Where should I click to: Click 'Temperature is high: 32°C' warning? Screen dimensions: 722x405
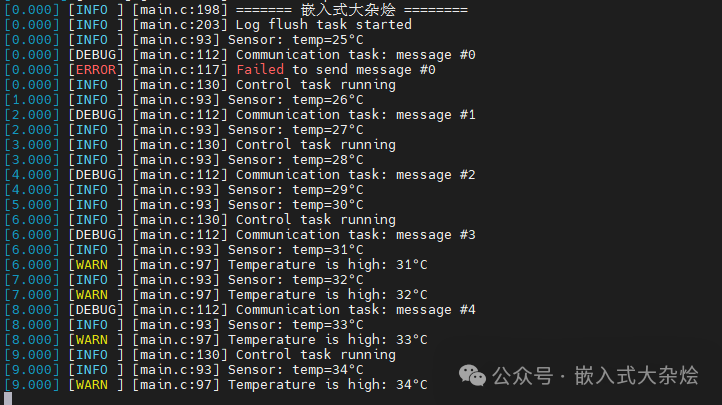pyautogui.click(x=328, y=295)
